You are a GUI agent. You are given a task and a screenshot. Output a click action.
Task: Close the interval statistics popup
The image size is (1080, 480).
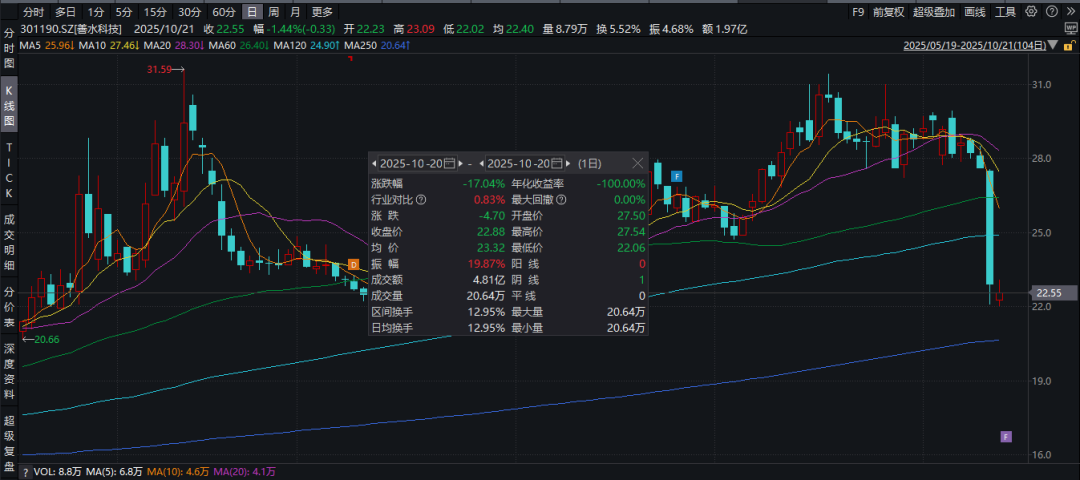click(x=637, y=163)
